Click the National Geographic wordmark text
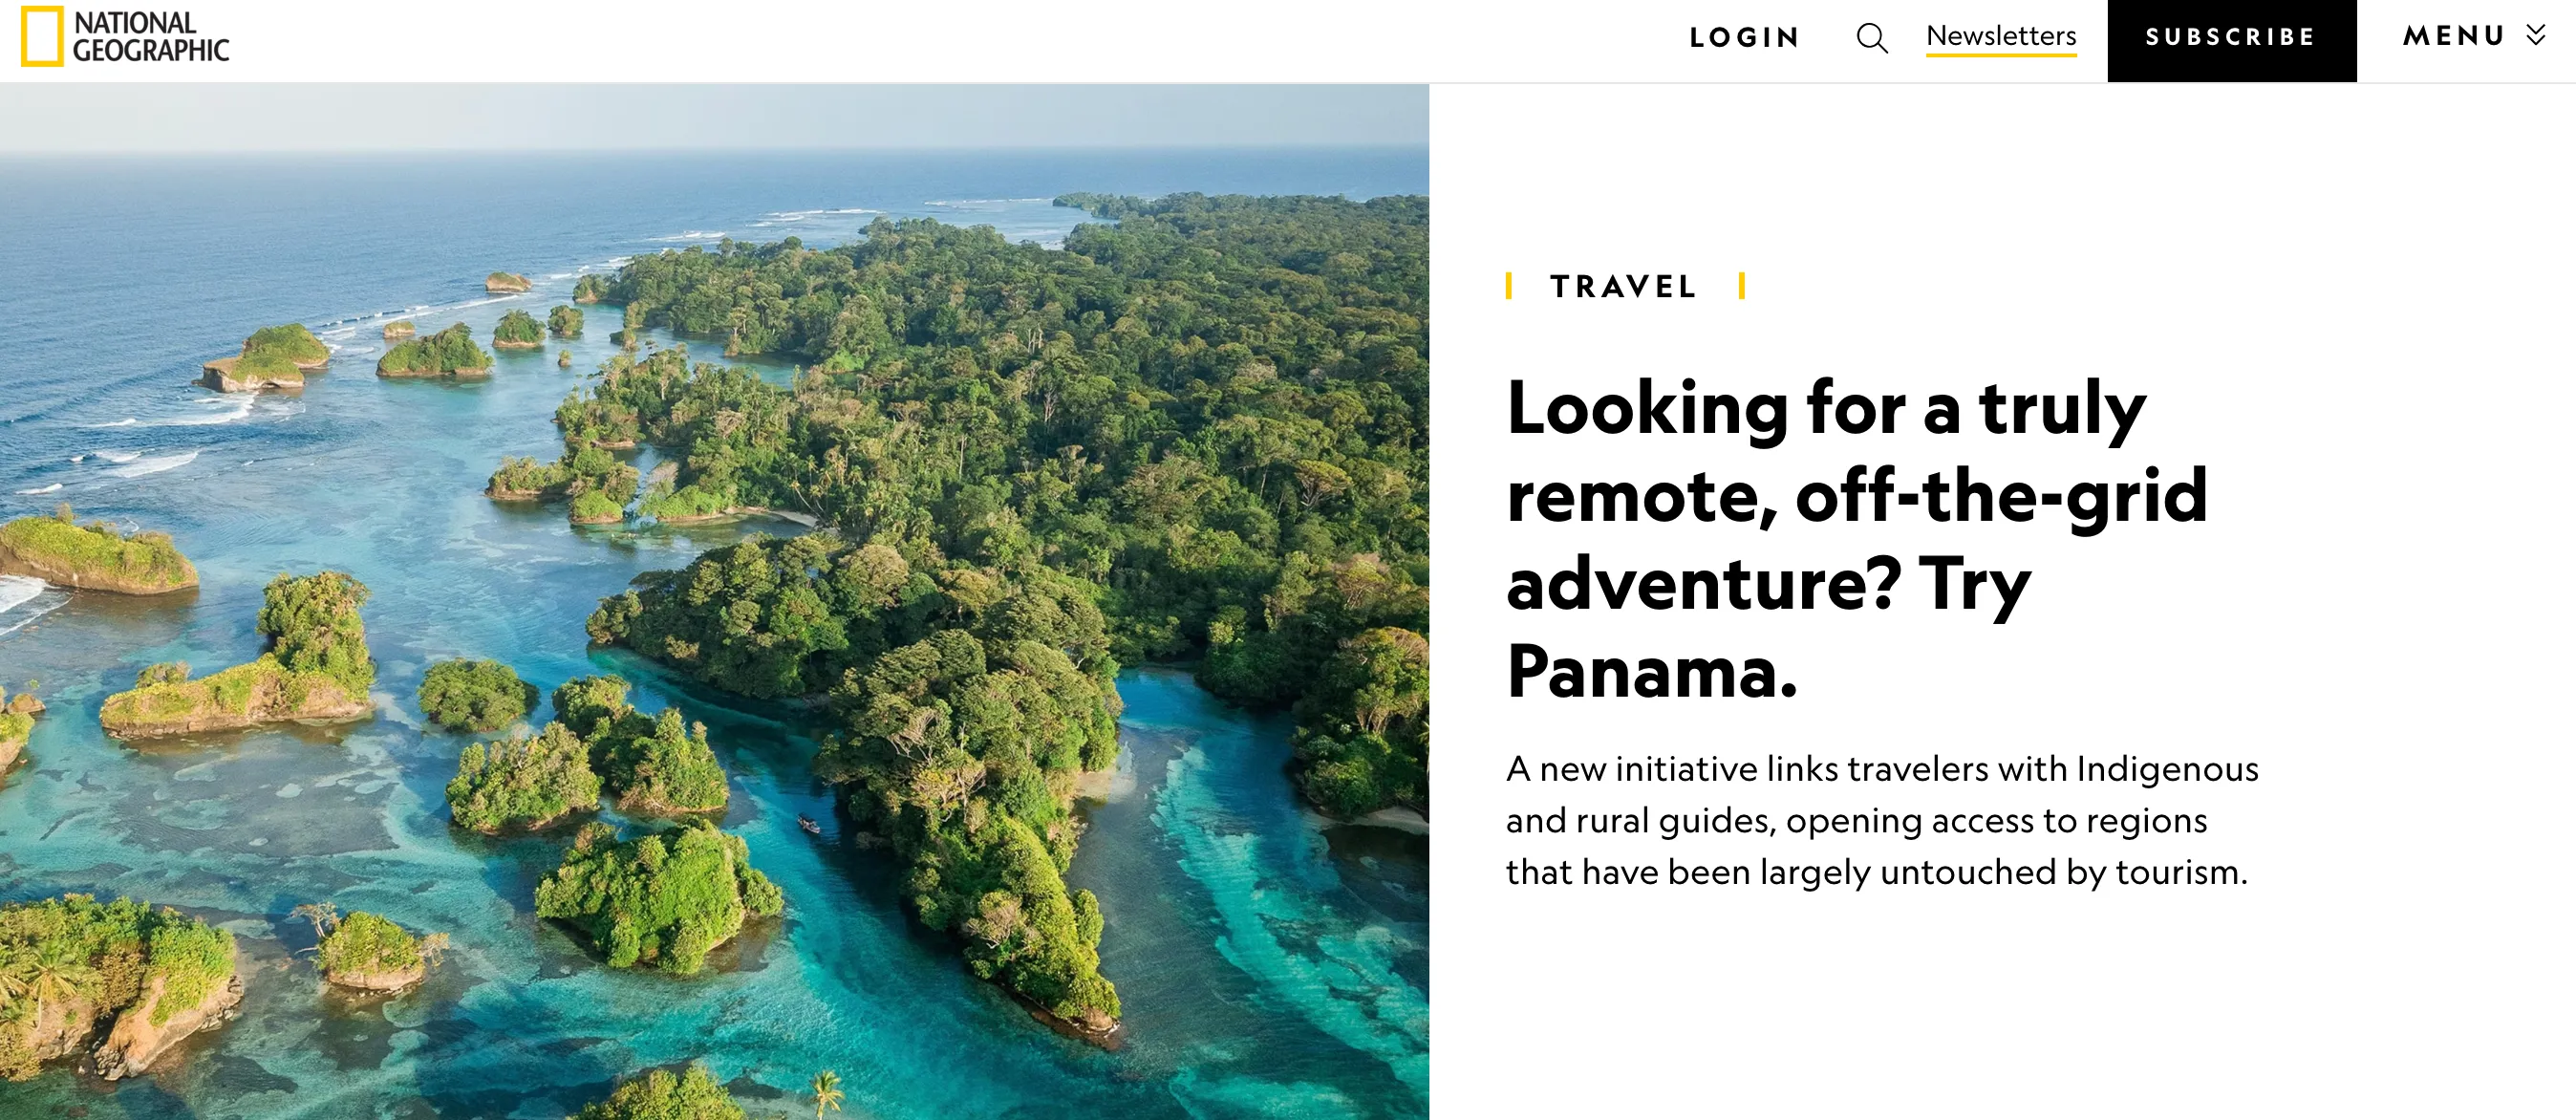 pyautogui.click(x=150, y=36)
